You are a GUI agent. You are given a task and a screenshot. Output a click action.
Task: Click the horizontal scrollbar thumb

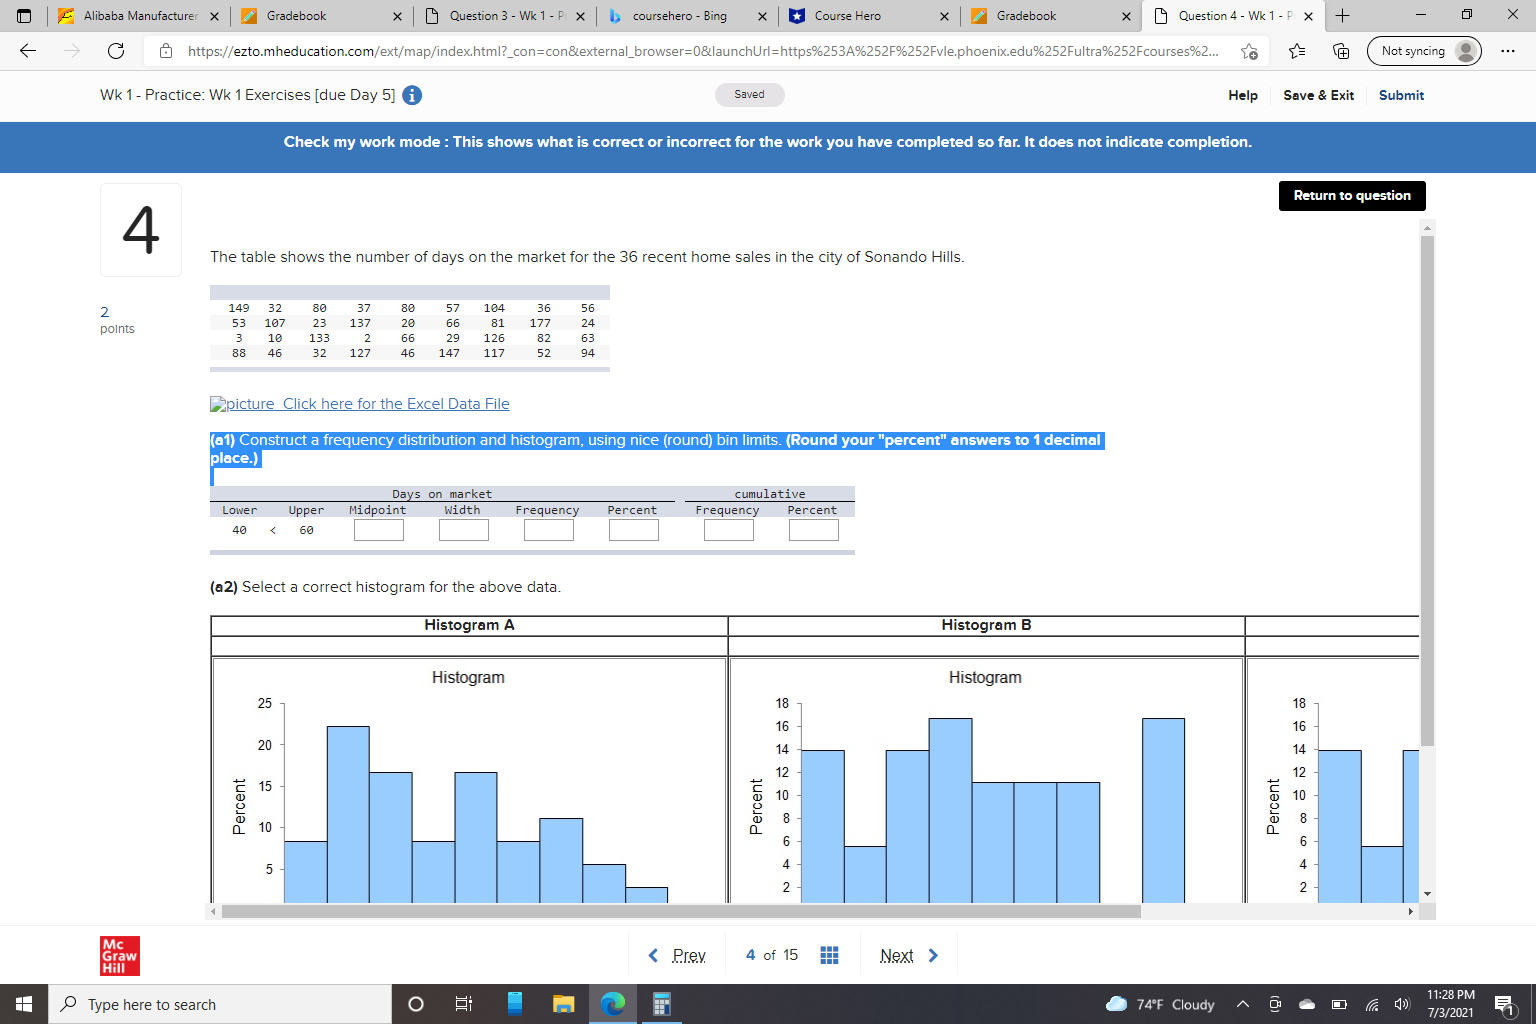[x=681, y=911]
